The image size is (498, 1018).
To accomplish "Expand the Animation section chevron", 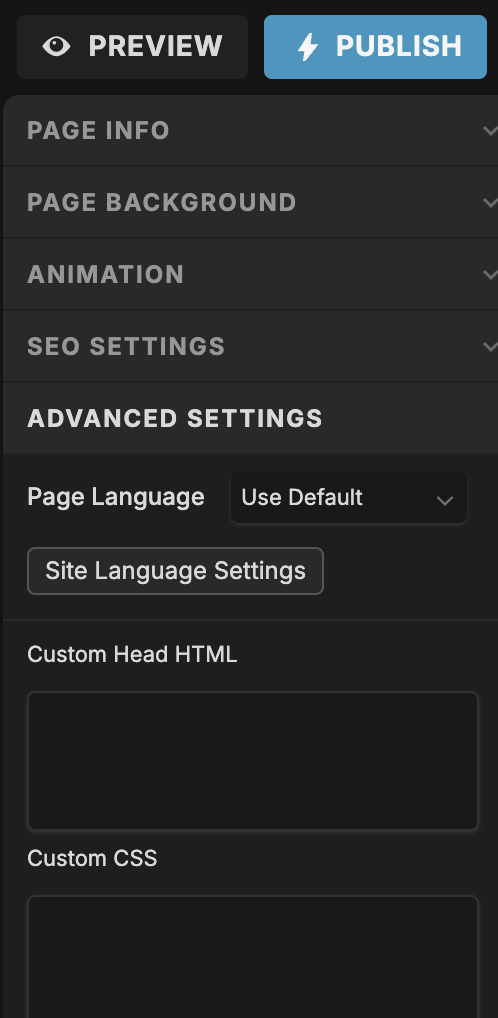I will (x=490, y=275).
